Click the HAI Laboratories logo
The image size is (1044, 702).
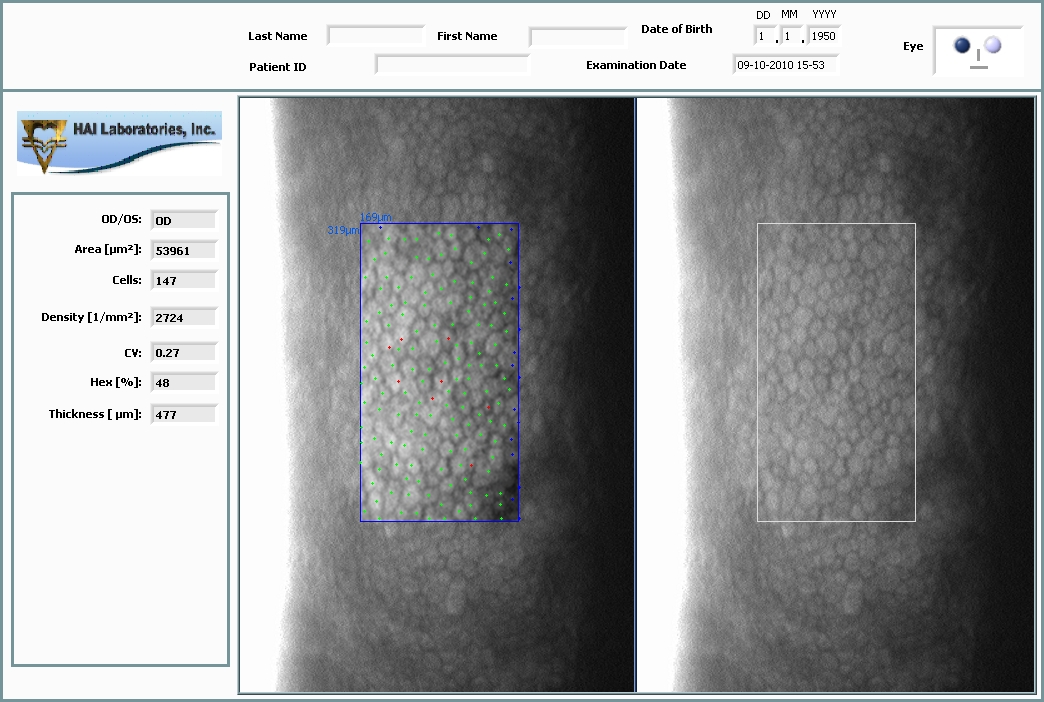coord(119,143)
